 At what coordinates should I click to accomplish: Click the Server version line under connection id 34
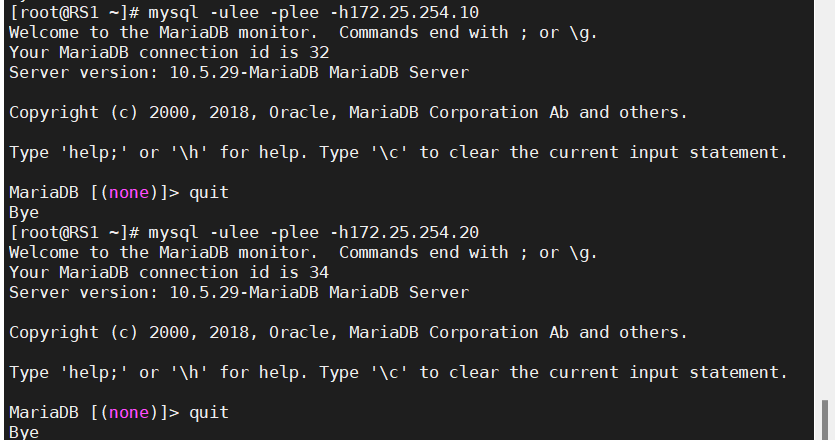point(239,292)
